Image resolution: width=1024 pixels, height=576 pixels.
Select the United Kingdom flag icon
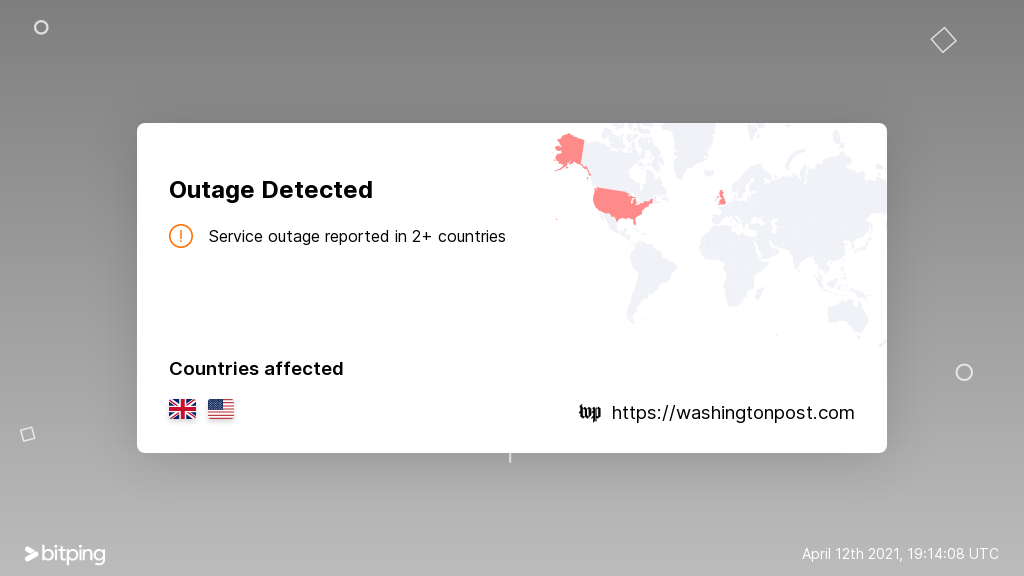182,409
